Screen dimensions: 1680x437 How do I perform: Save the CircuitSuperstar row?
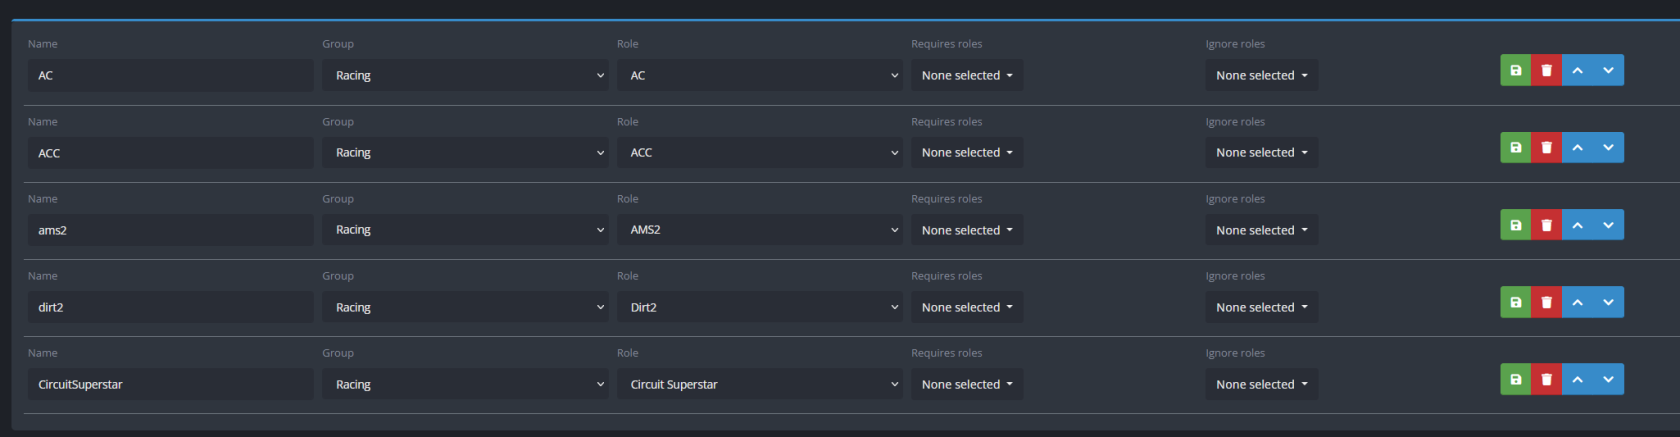[1515, 379]
